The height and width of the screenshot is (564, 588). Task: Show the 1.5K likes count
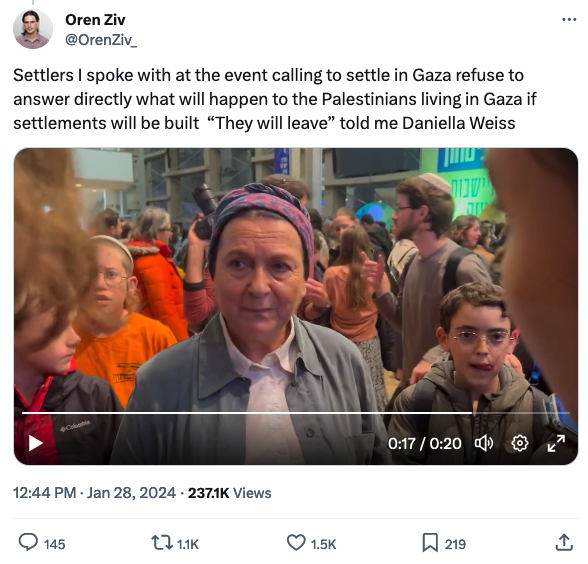click(324, 544)
